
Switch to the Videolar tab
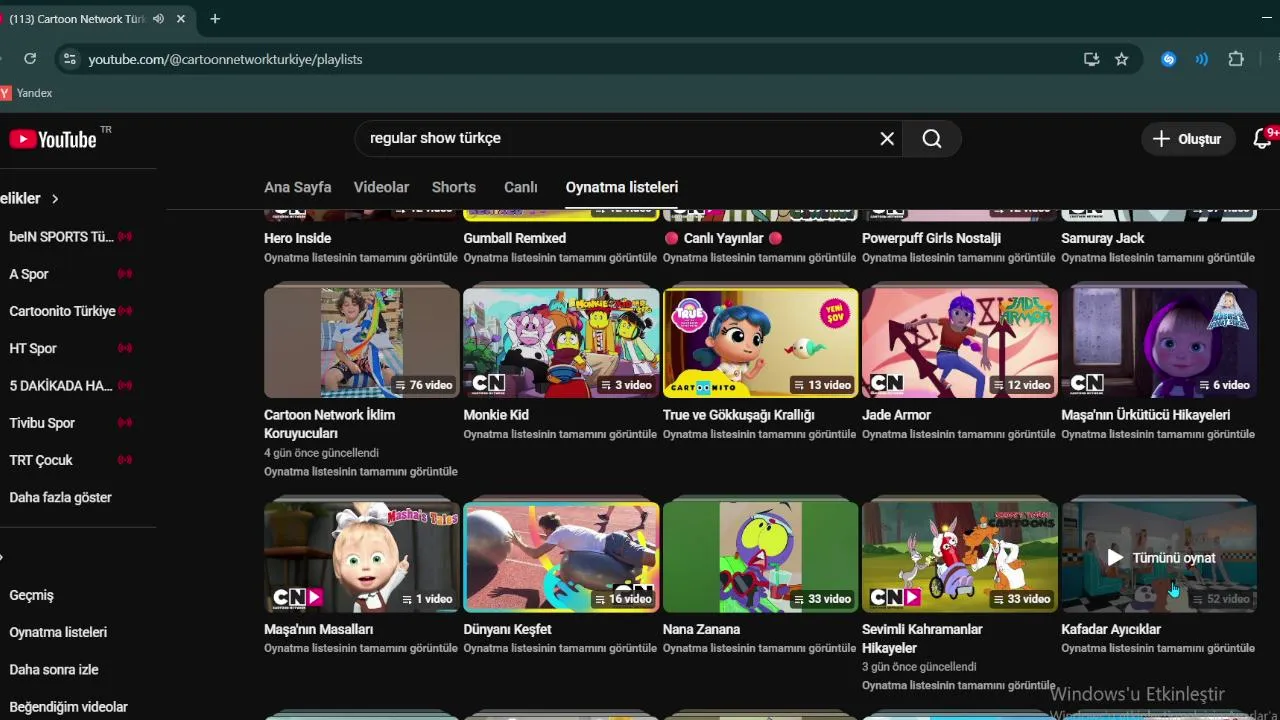click(381, 187)
